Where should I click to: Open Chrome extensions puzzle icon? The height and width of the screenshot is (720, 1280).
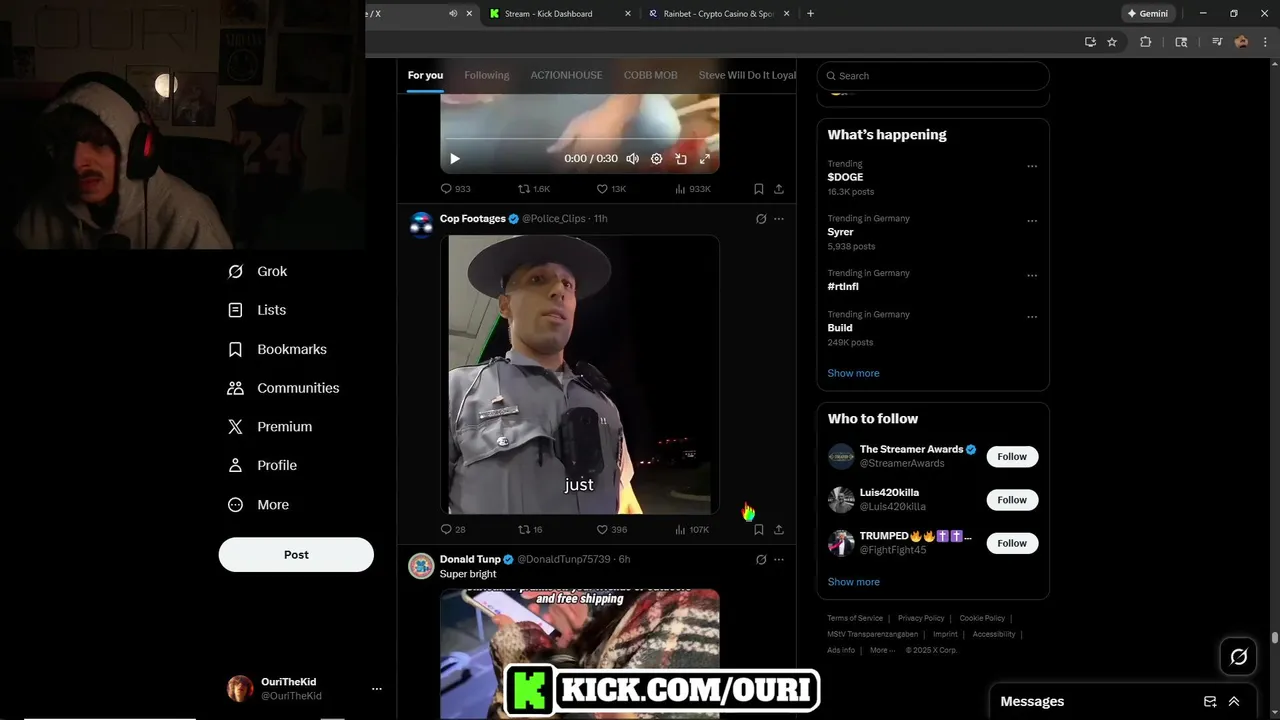tap(1146, 42)
